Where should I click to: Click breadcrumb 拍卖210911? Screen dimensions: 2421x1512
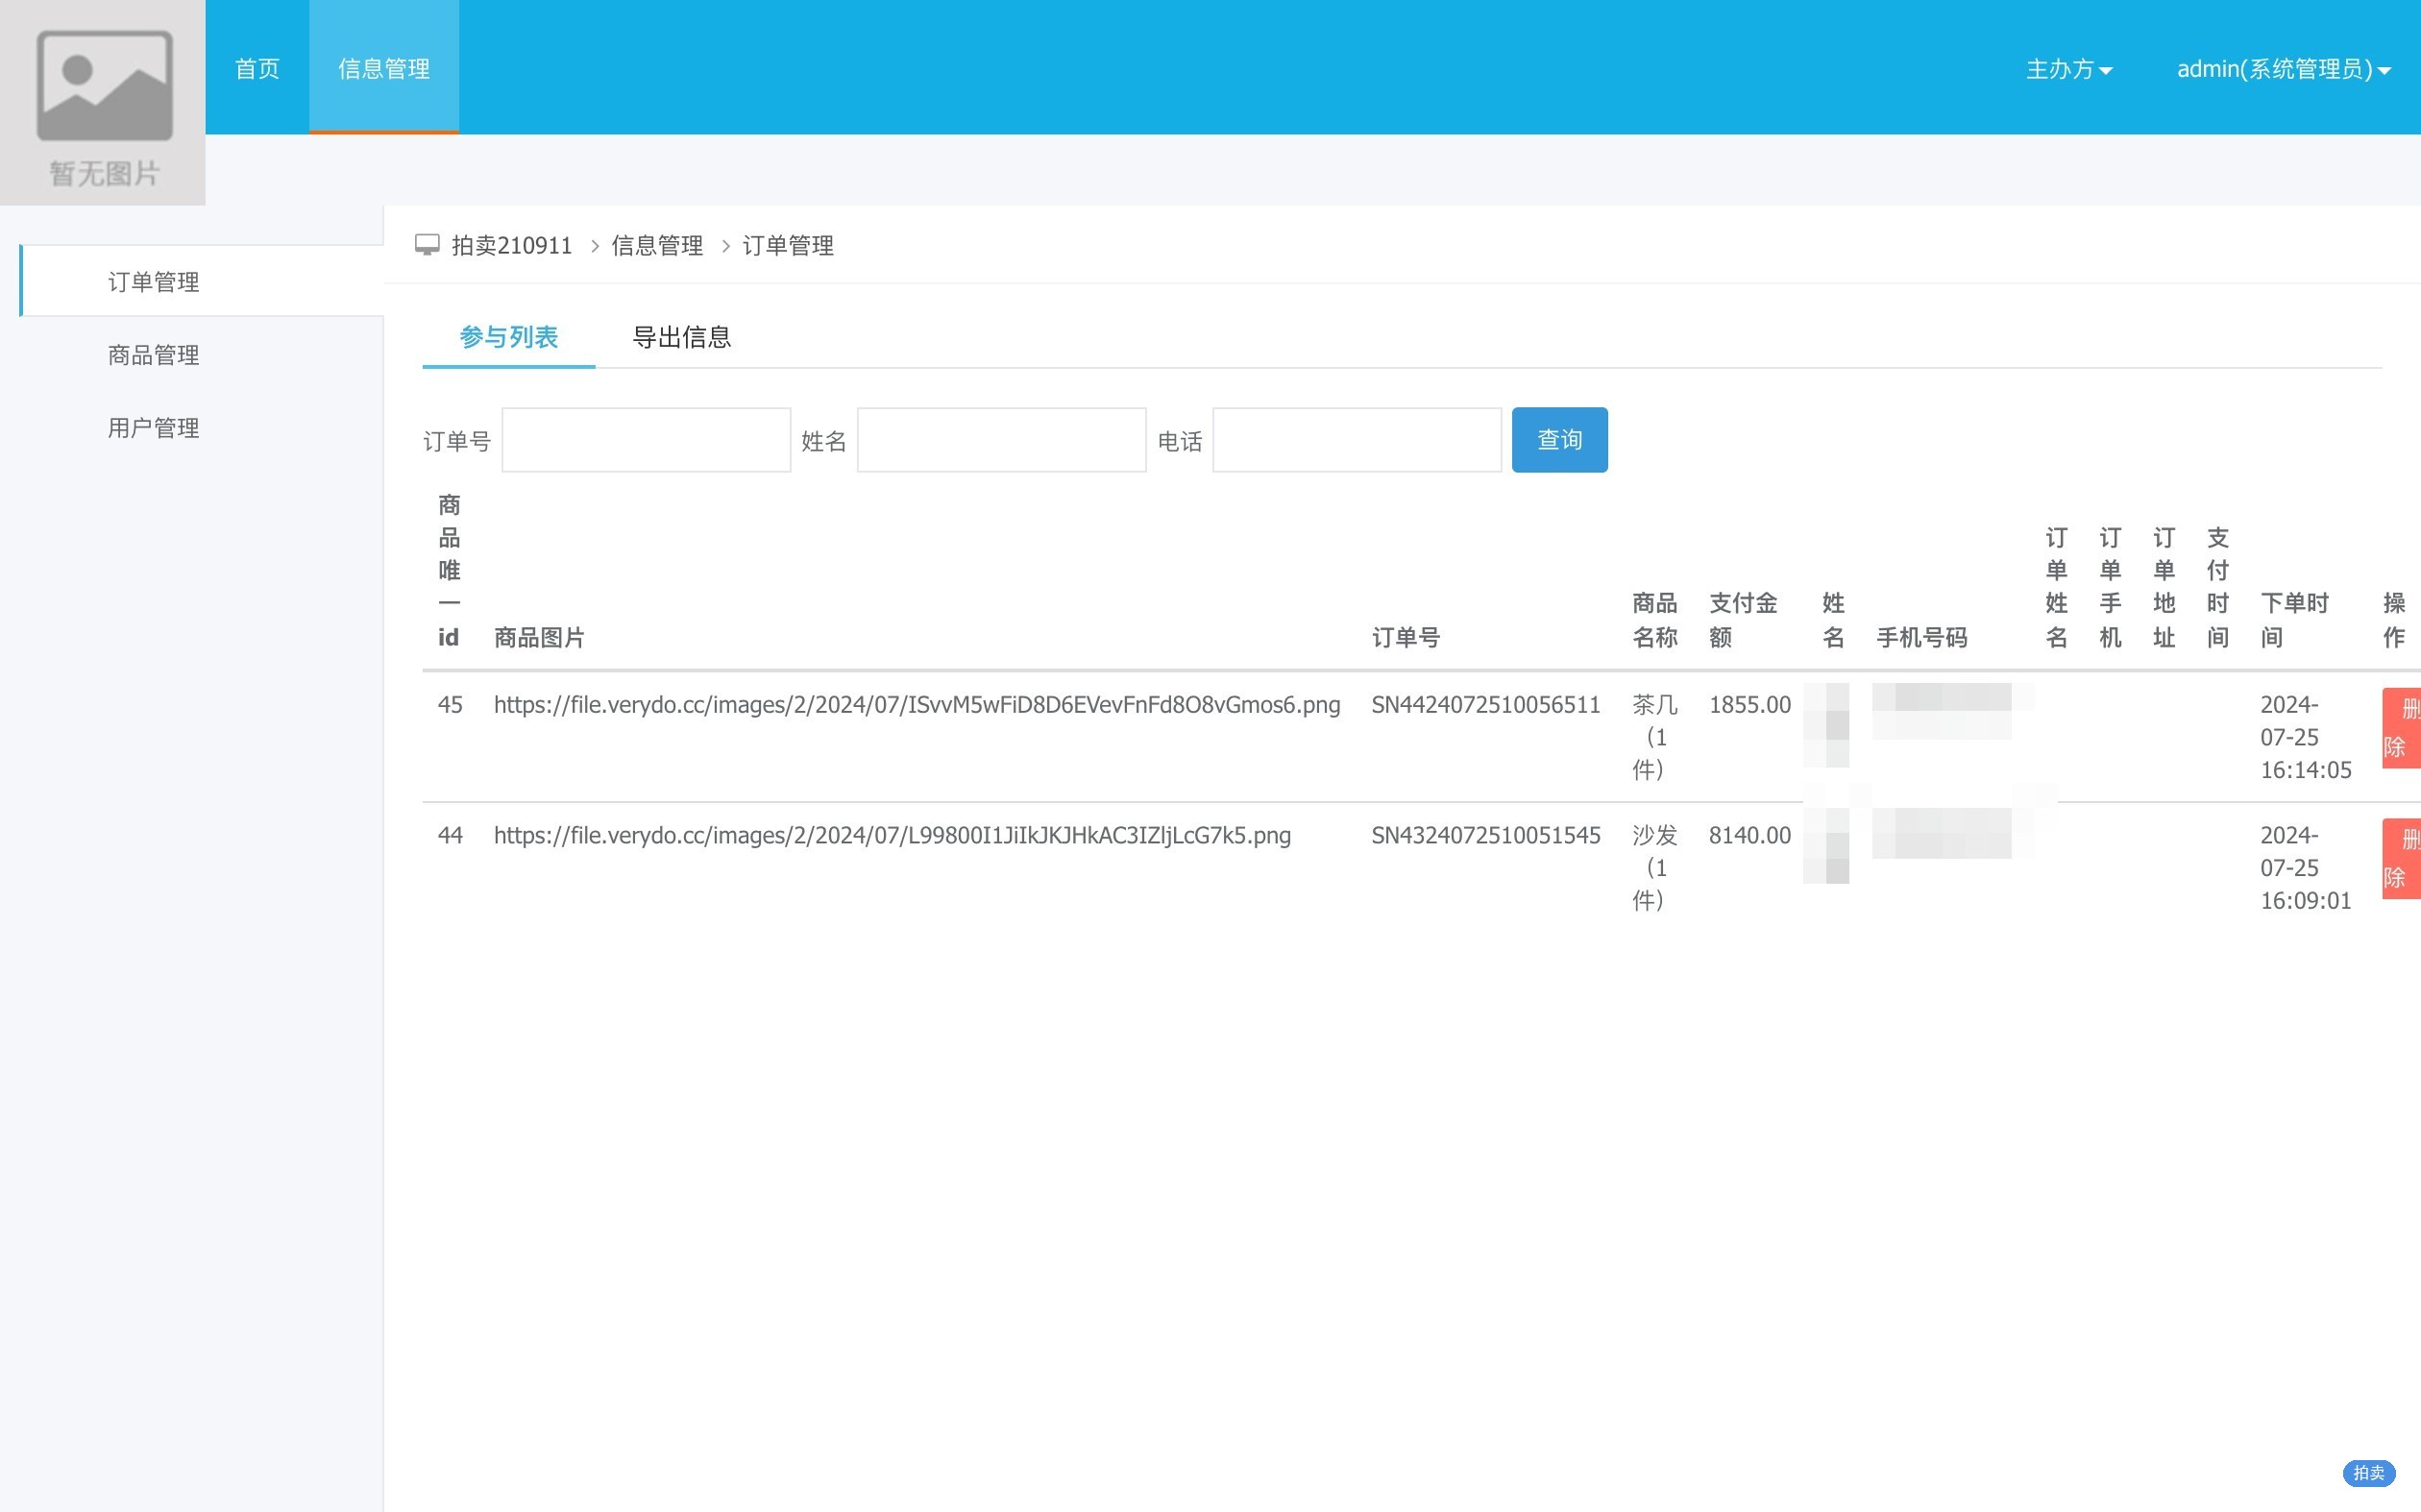point(512,245)
